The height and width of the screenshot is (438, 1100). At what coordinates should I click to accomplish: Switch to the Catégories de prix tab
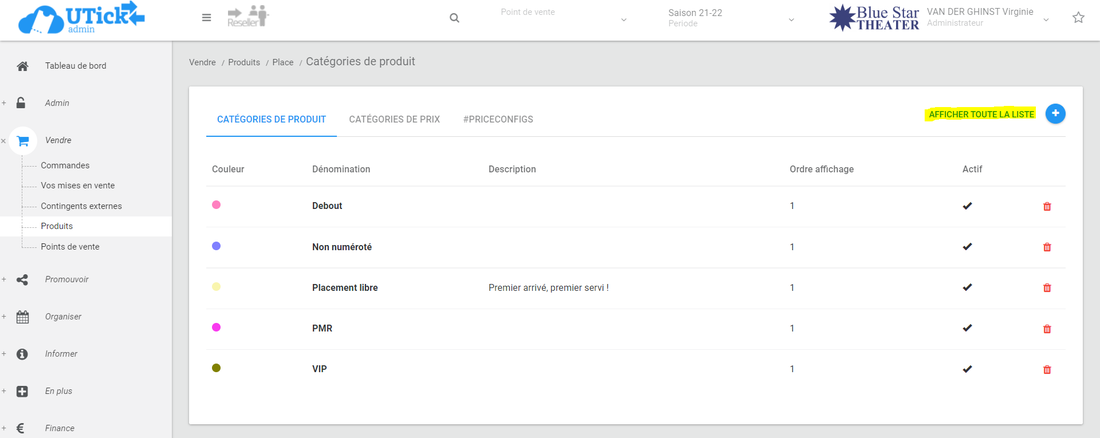(x=394, y=119)
